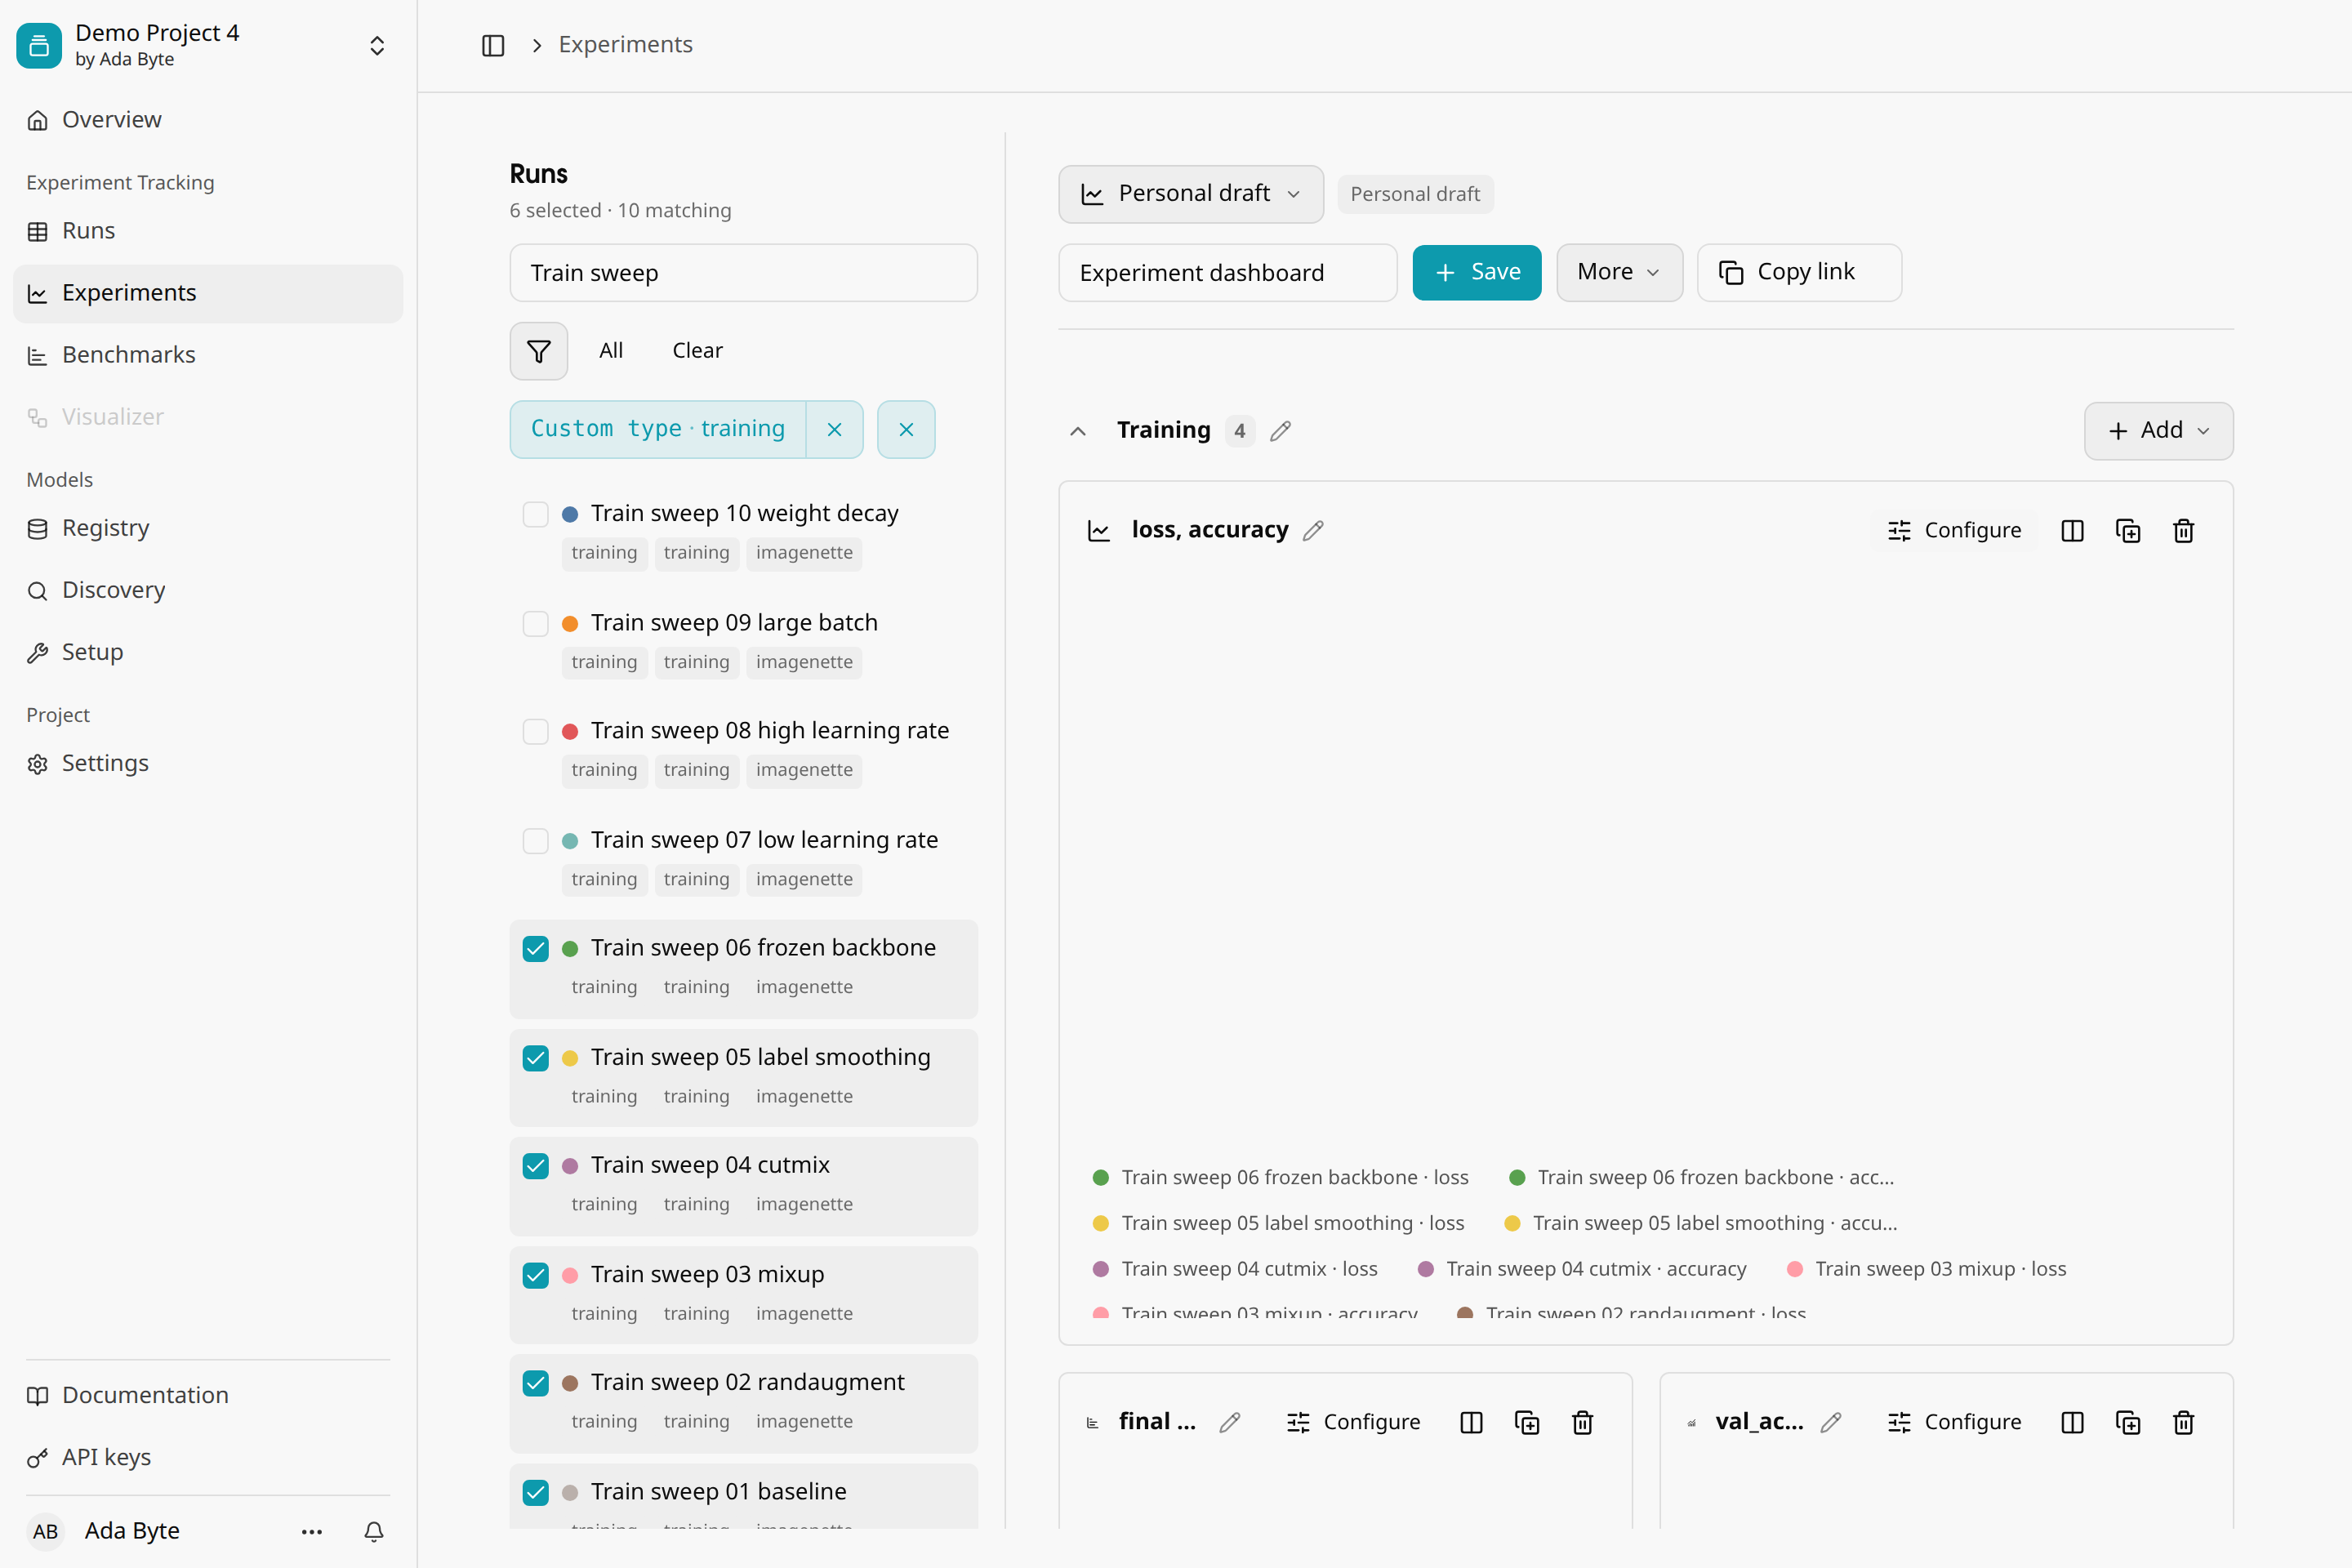The image size is (2352, 1568).
Task: Check Train sweep 08 high learning rate
Action: [536, 731]
